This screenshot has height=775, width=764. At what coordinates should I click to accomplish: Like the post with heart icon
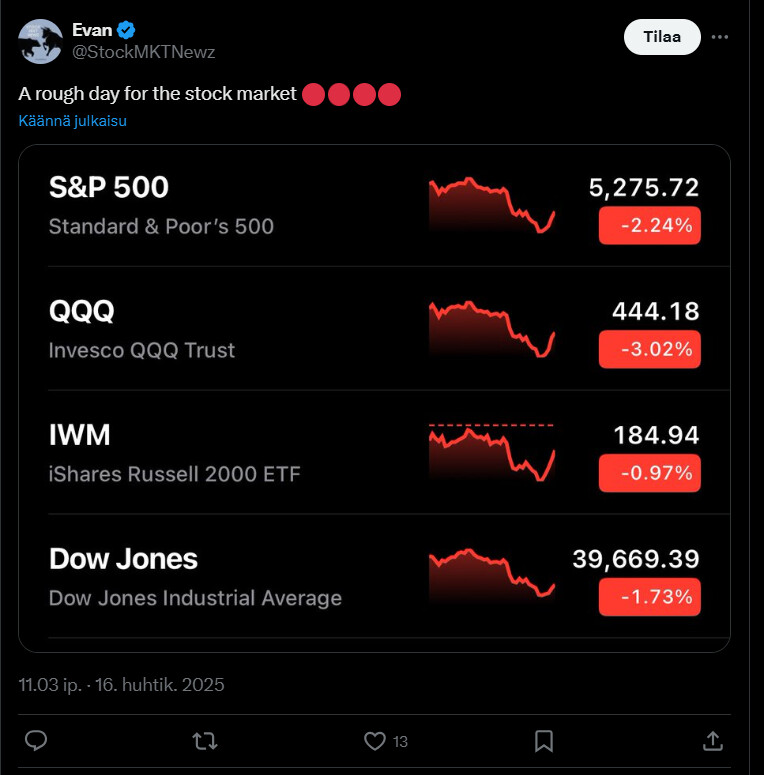[375, 740]
